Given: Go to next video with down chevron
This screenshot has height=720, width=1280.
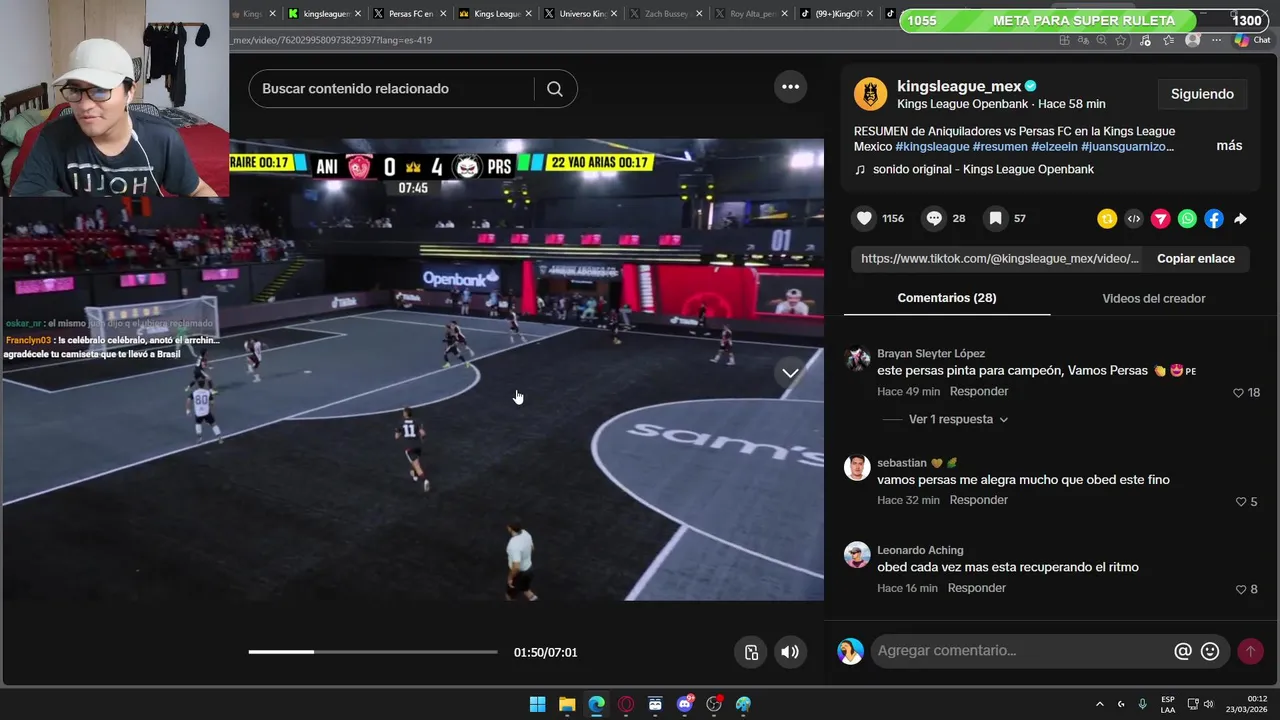Looking at the screenshot, I should click(790, 373).
